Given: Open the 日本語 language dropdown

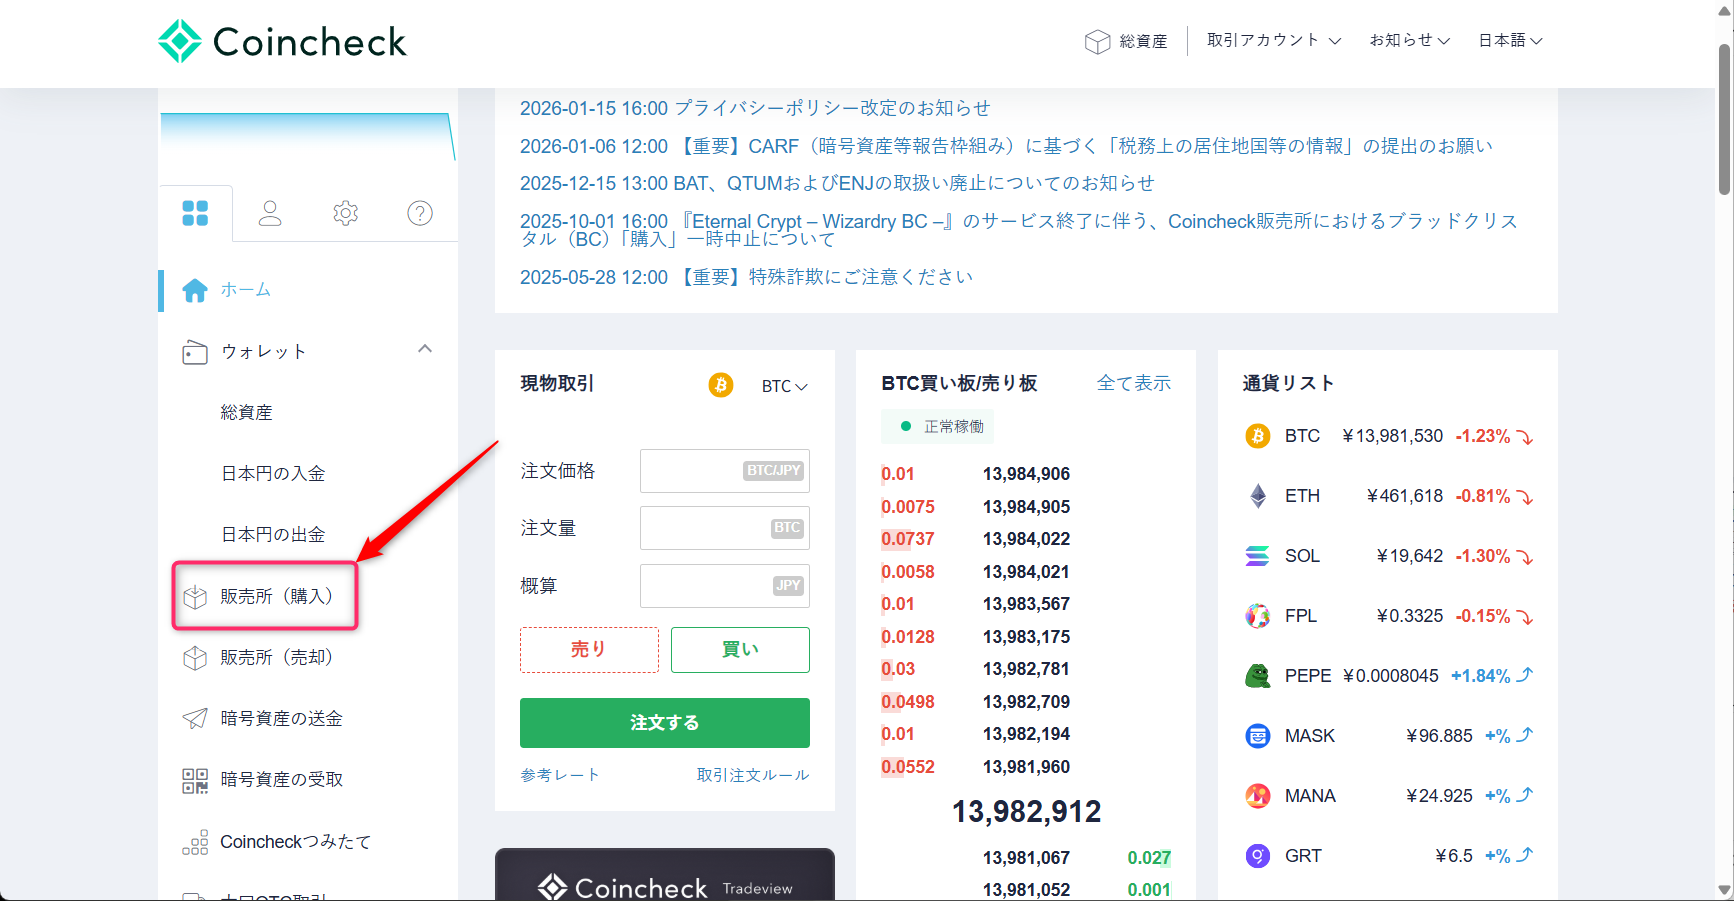Looking at the screenshot, I should (x=1510, y=41).
